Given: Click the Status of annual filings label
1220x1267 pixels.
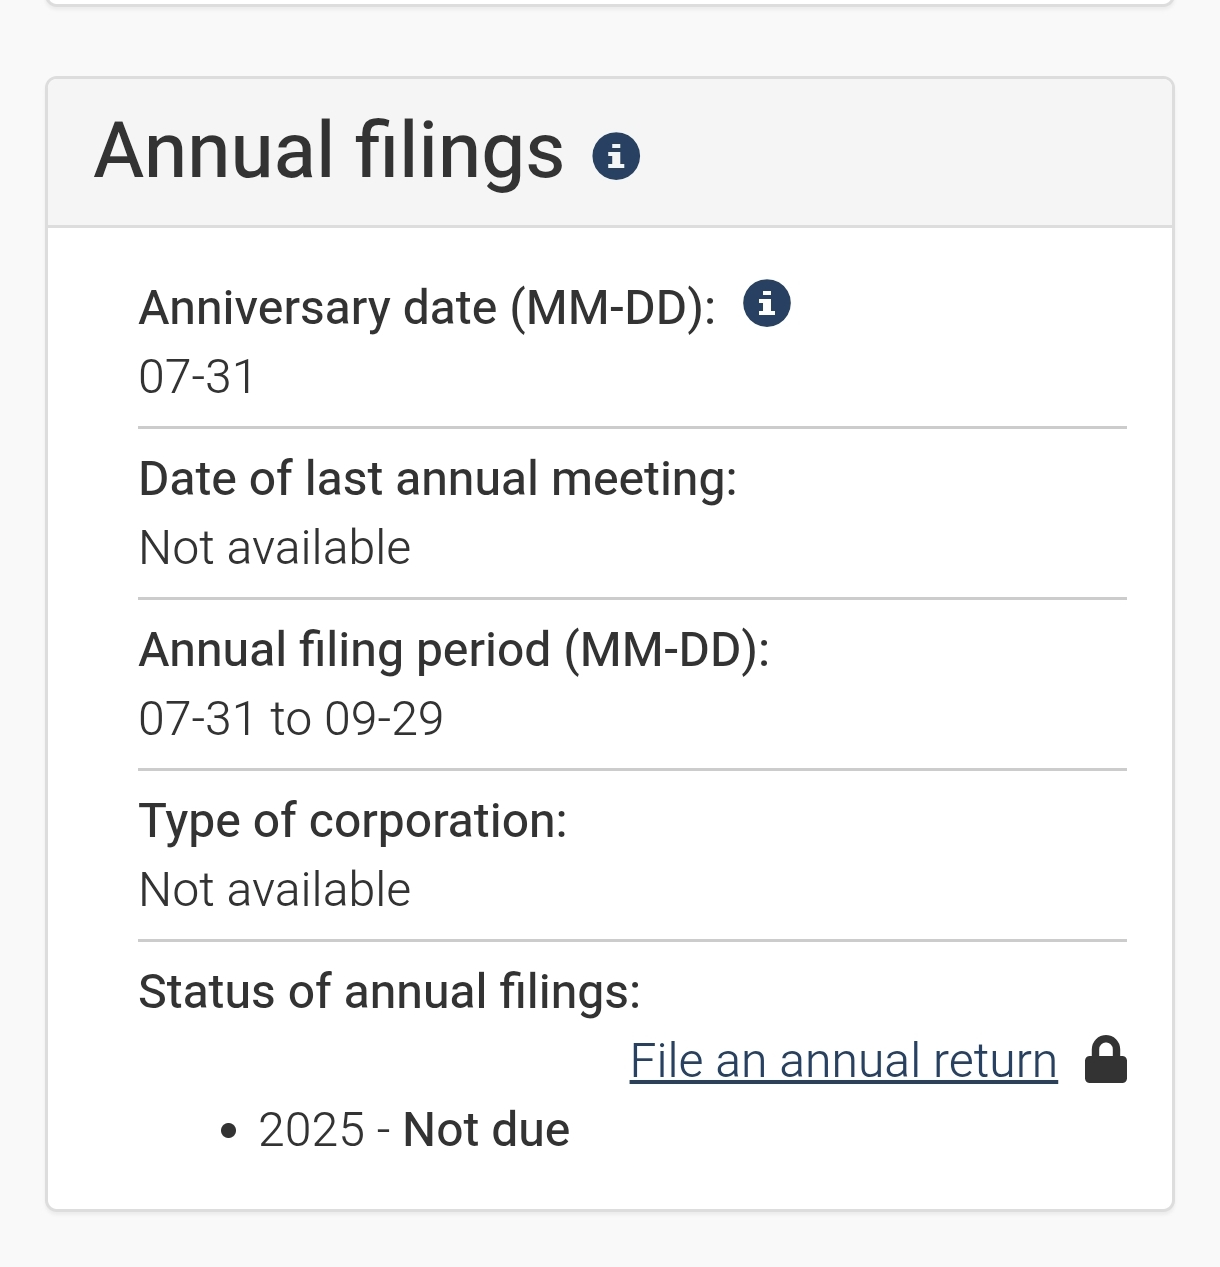Looking at the screenshot, I should point(390,992).
